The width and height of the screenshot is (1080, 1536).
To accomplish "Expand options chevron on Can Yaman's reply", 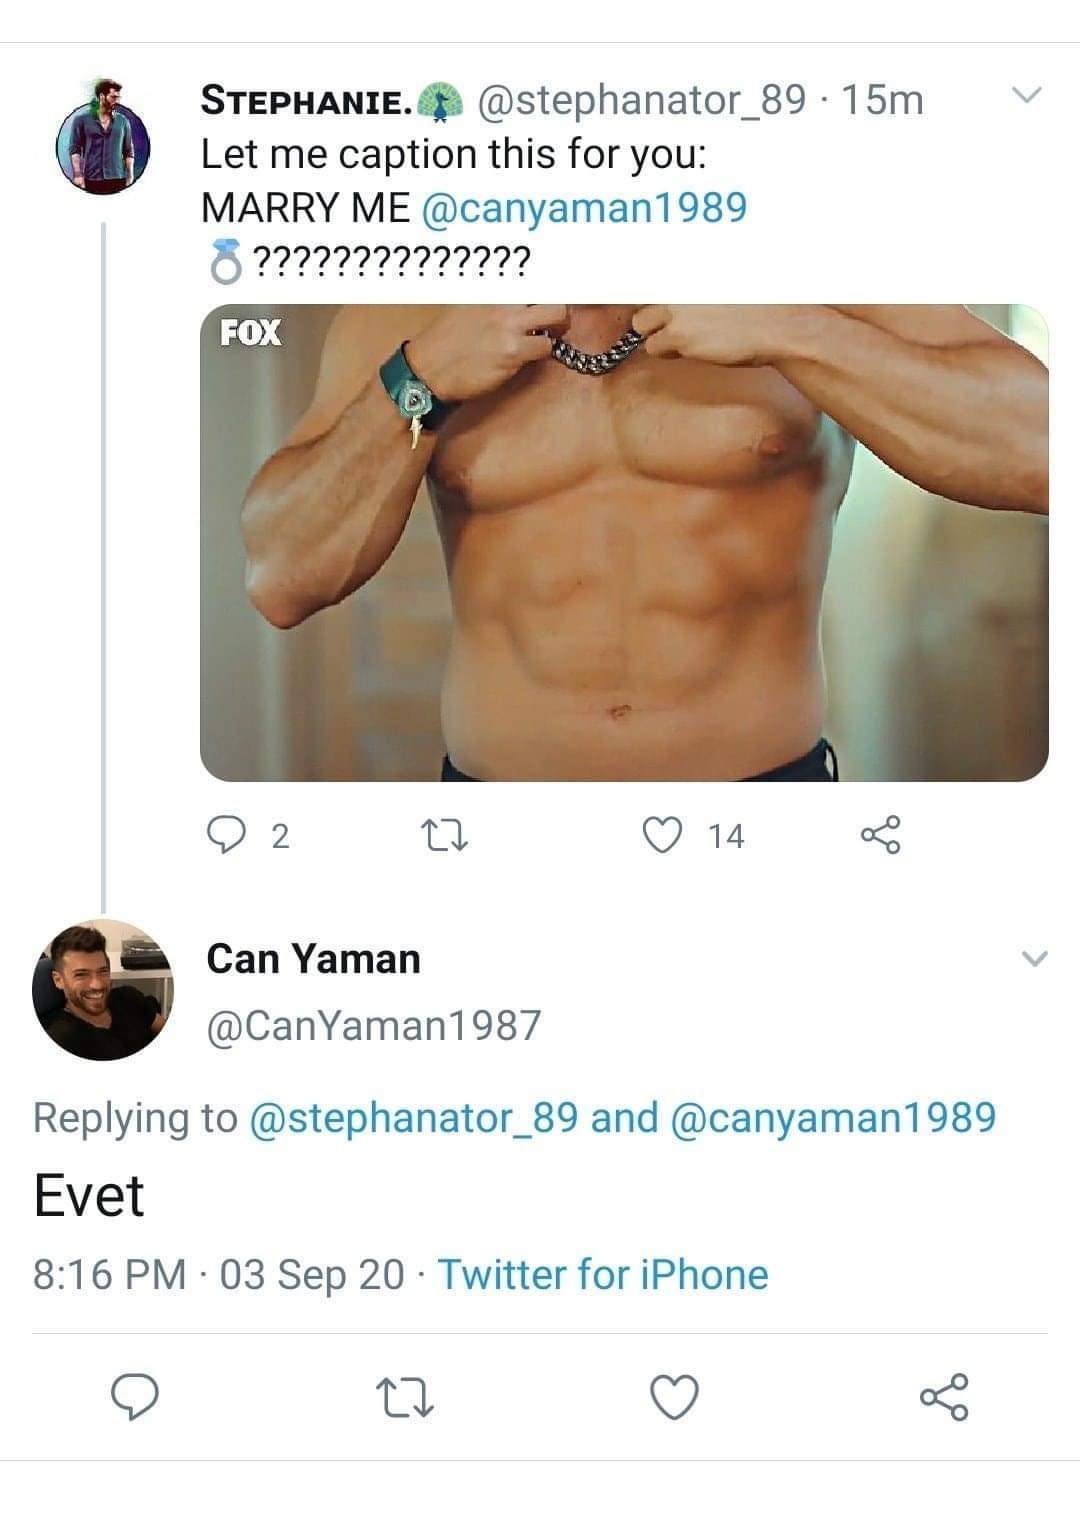I will point(1035,958).
